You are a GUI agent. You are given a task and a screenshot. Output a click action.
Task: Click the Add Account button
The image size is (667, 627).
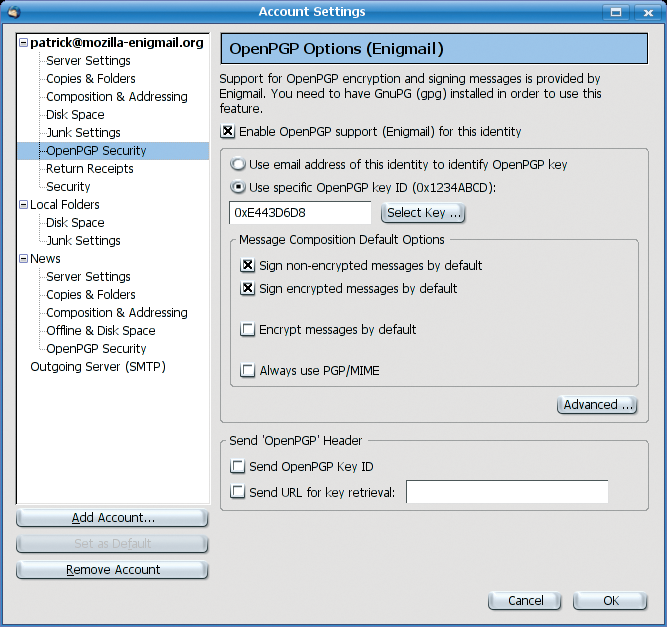[x=112, y=518]
